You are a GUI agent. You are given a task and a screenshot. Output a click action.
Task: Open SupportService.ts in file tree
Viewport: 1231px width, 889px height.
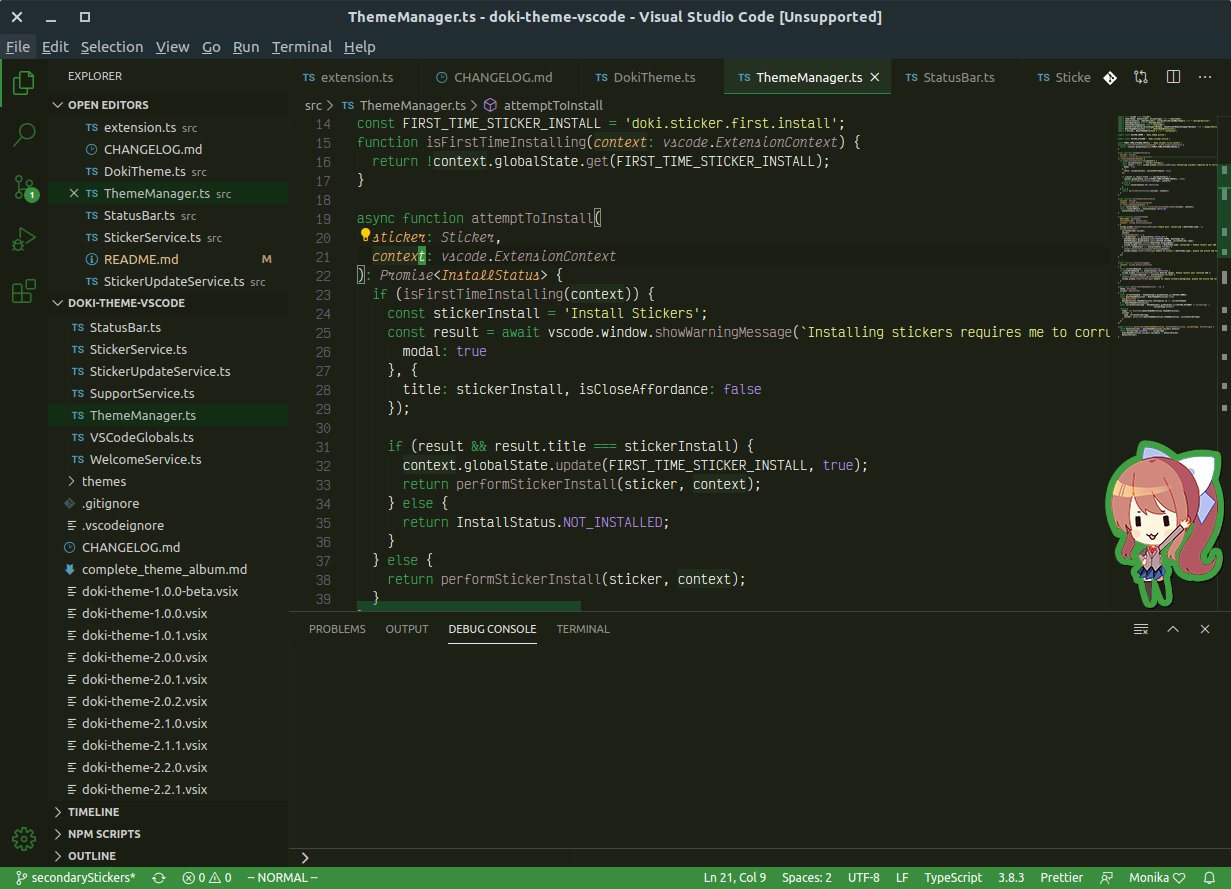point(168,393)
